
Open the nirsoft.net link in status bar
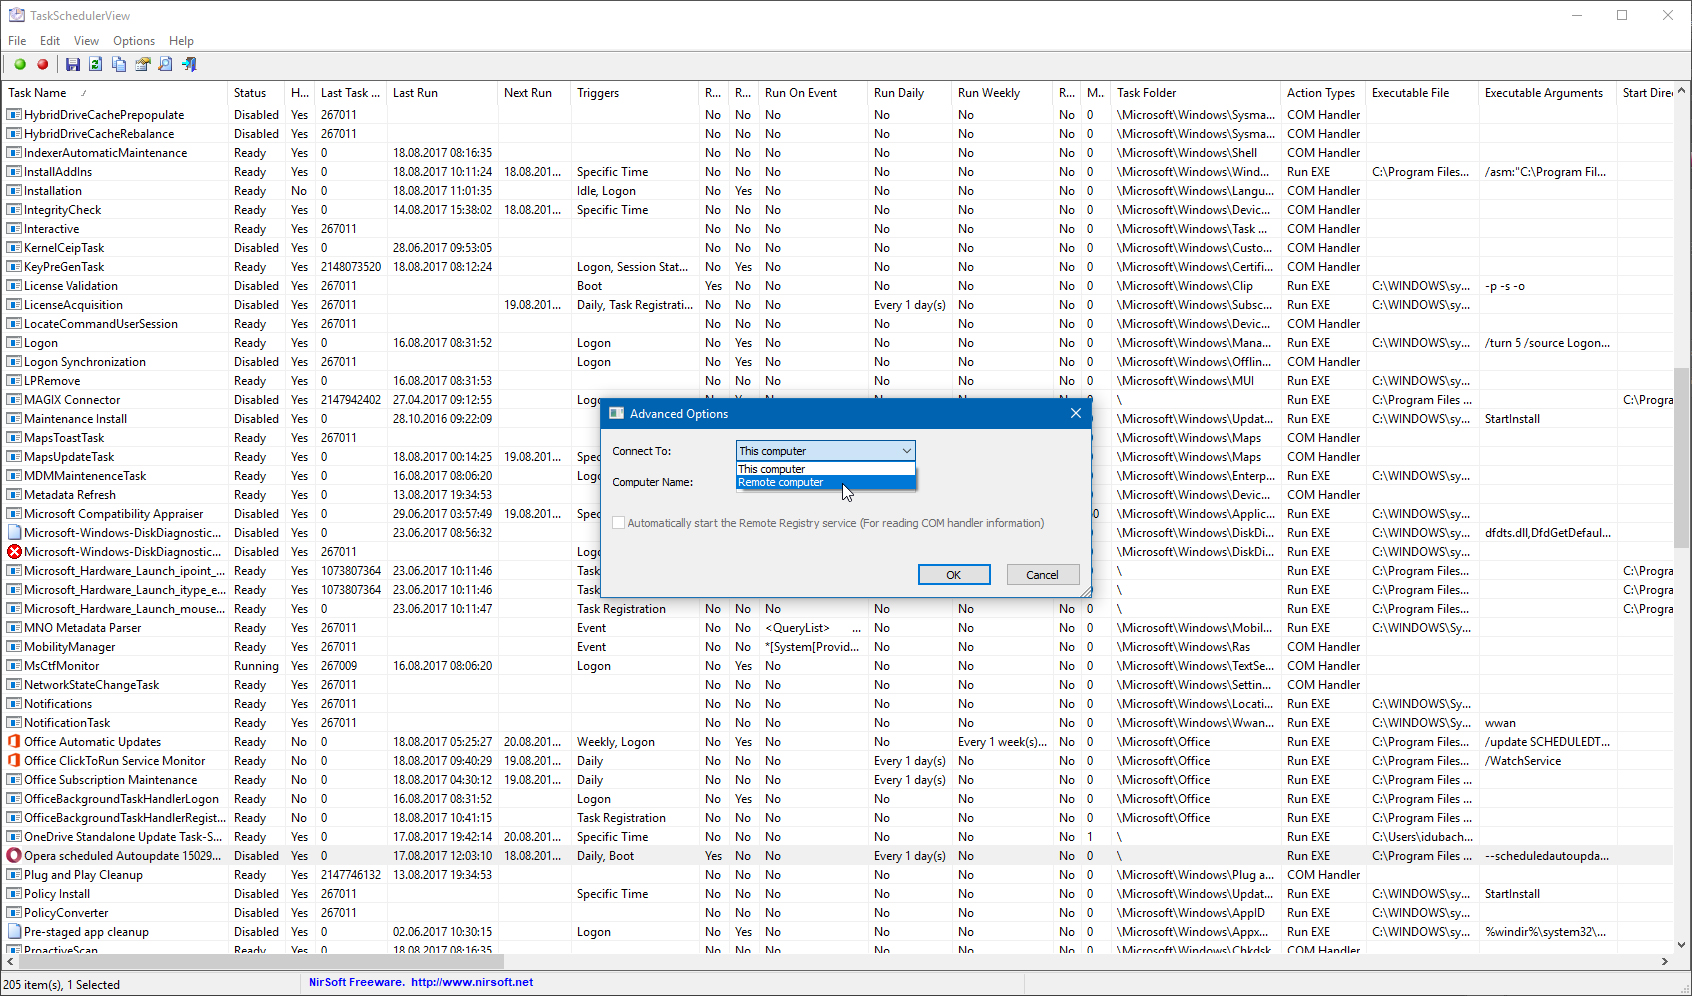coord(472,982)
